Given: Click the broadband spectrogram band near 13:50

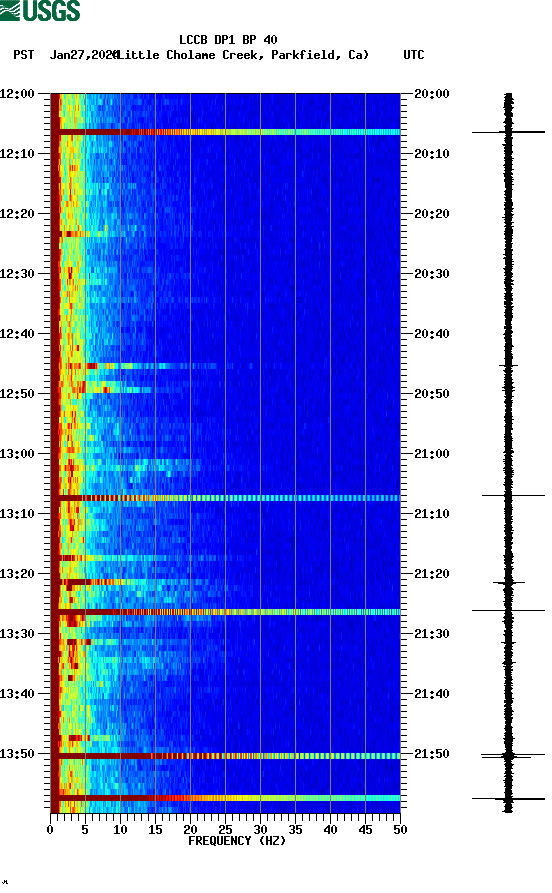Looking at the screenshot, I should tap(226, 756).
